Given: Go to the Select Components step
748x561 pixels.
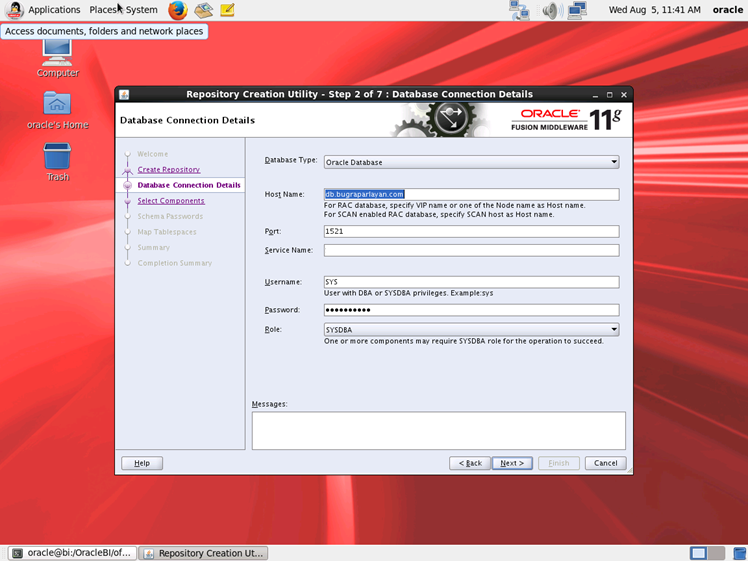Looking at the screenshot, I should pos(171,201).
